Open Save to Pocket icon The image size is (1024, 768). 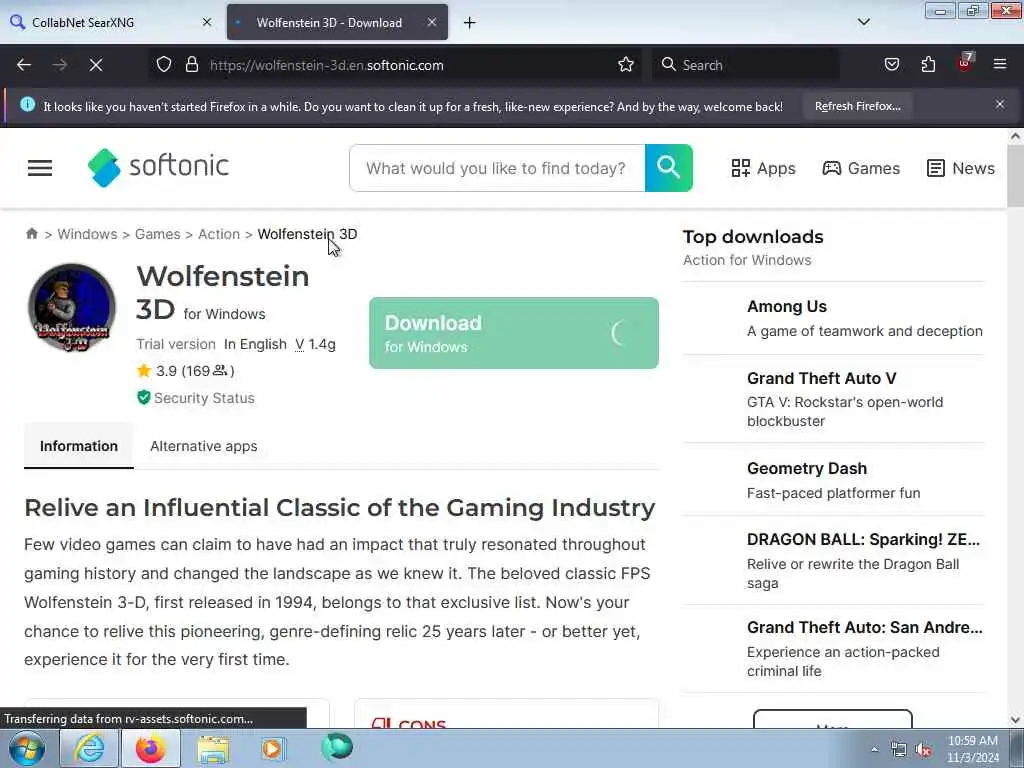click(x=891, y=65)
